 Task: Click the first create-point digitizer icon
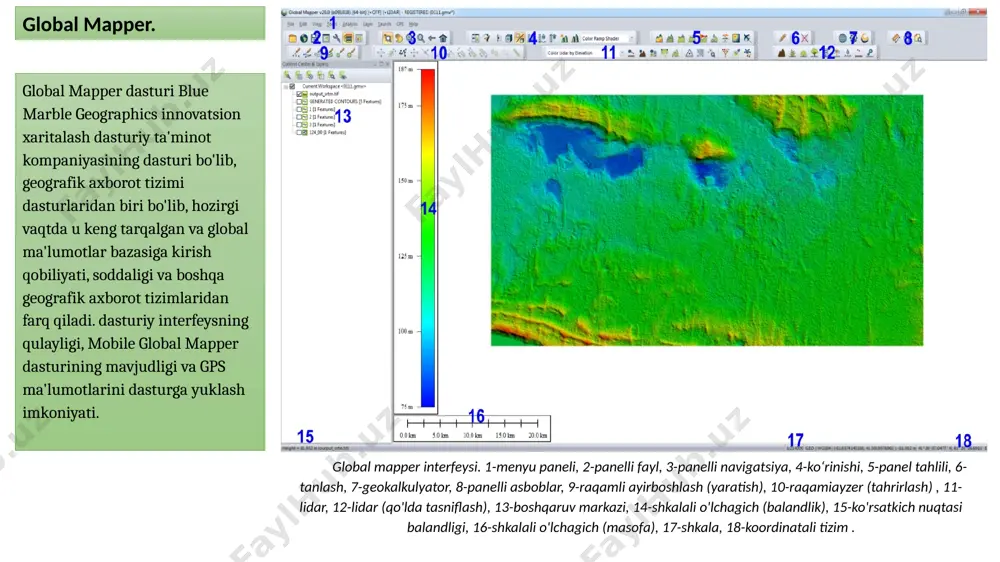coord(297,53)
